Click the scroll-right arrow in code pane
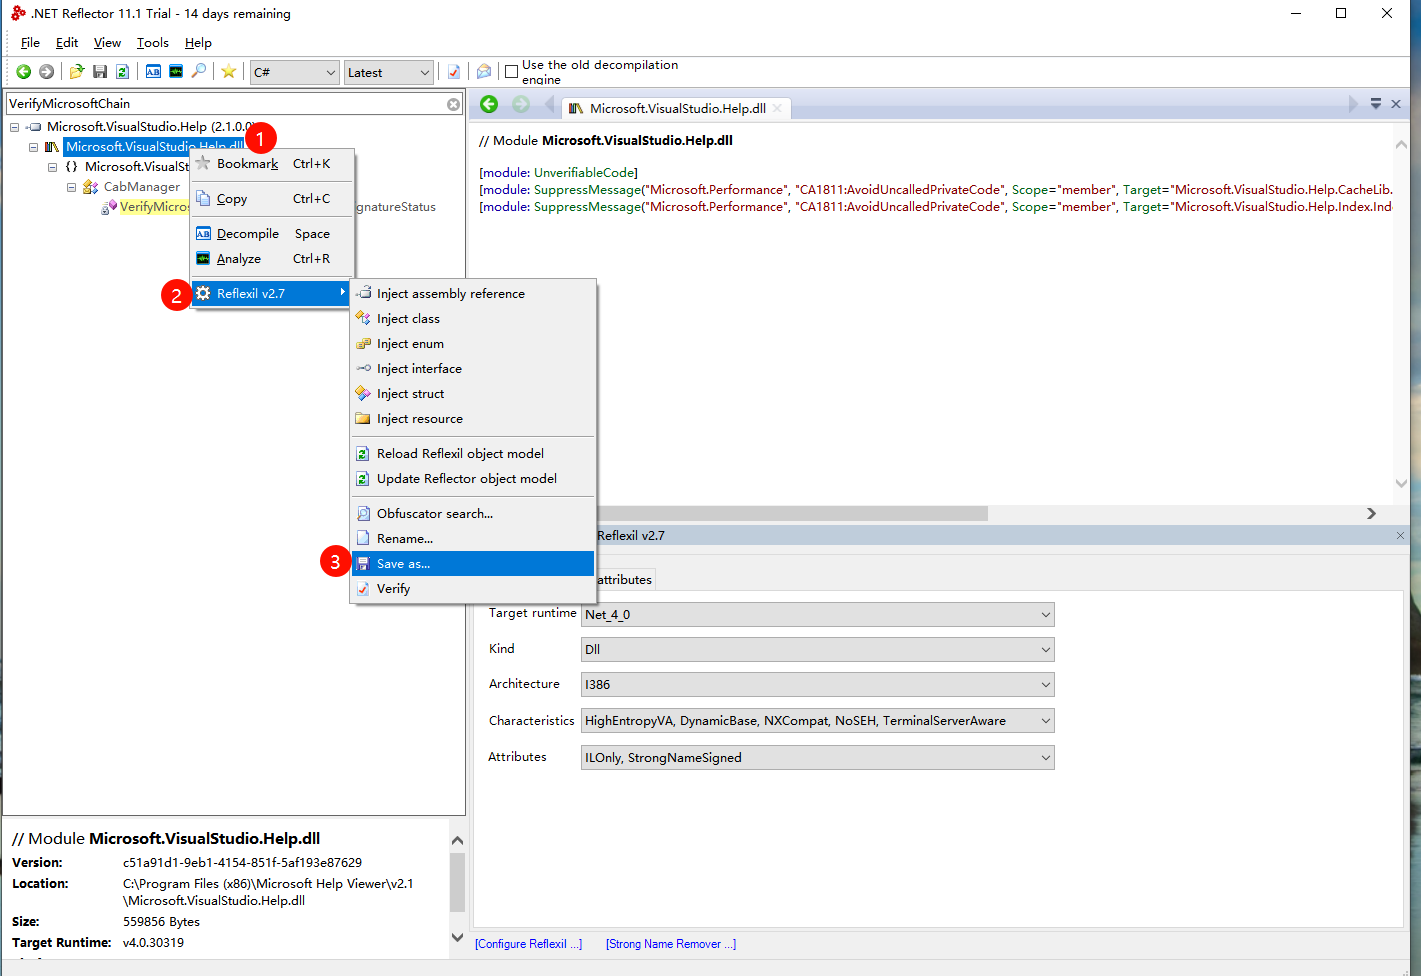Screen dimensions: 1421x976 [x=1371, y=513]
